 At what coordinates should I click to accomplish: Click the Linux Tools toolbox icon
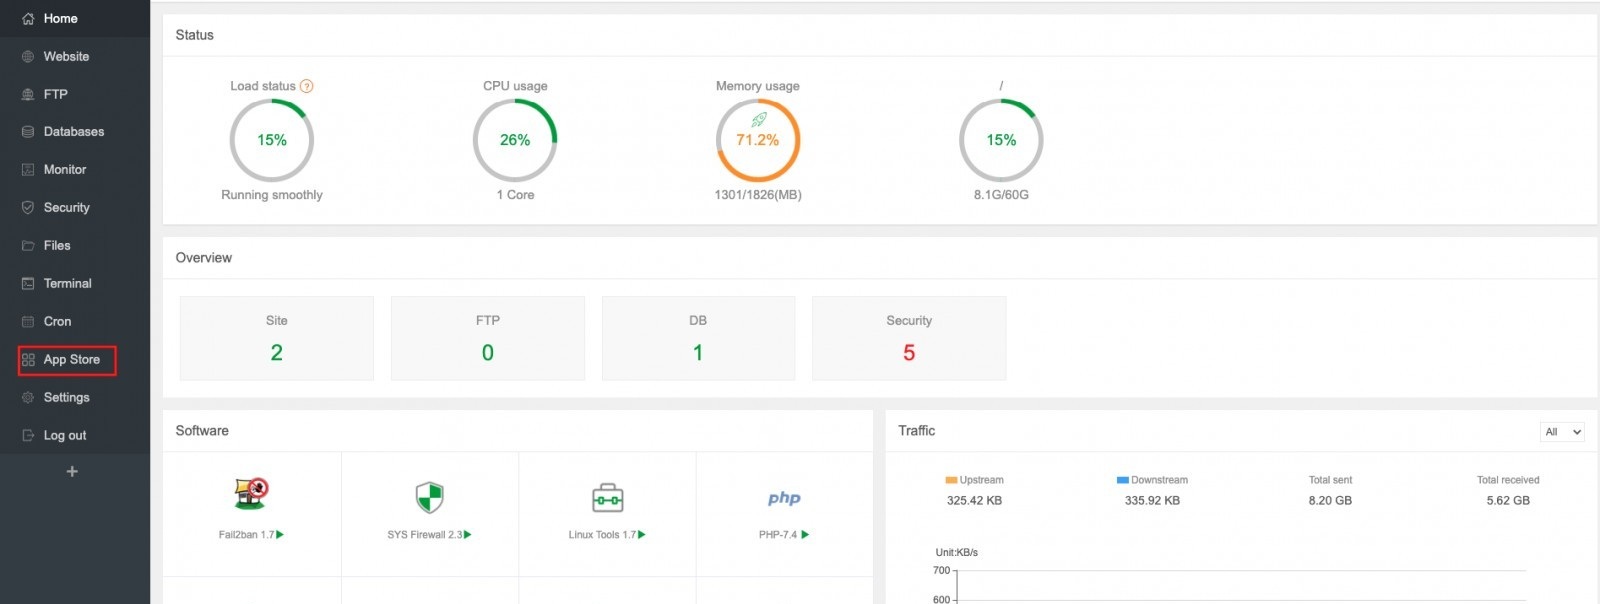[x=607, y=497]
